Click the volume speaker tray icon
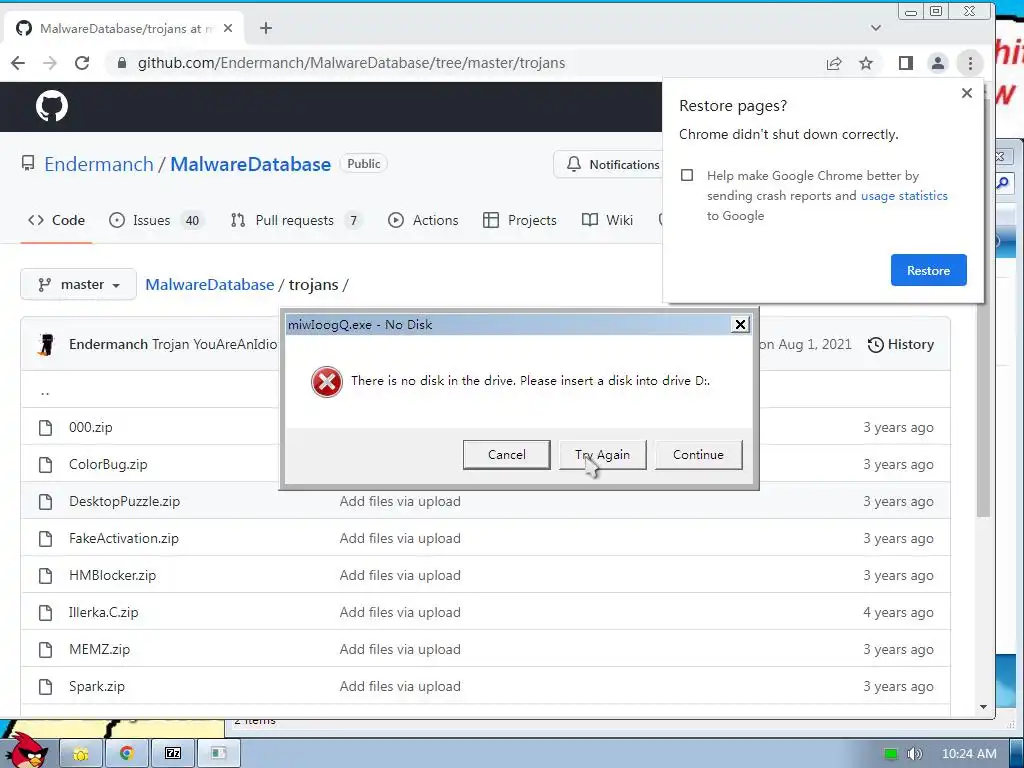 tap(915, 754)
